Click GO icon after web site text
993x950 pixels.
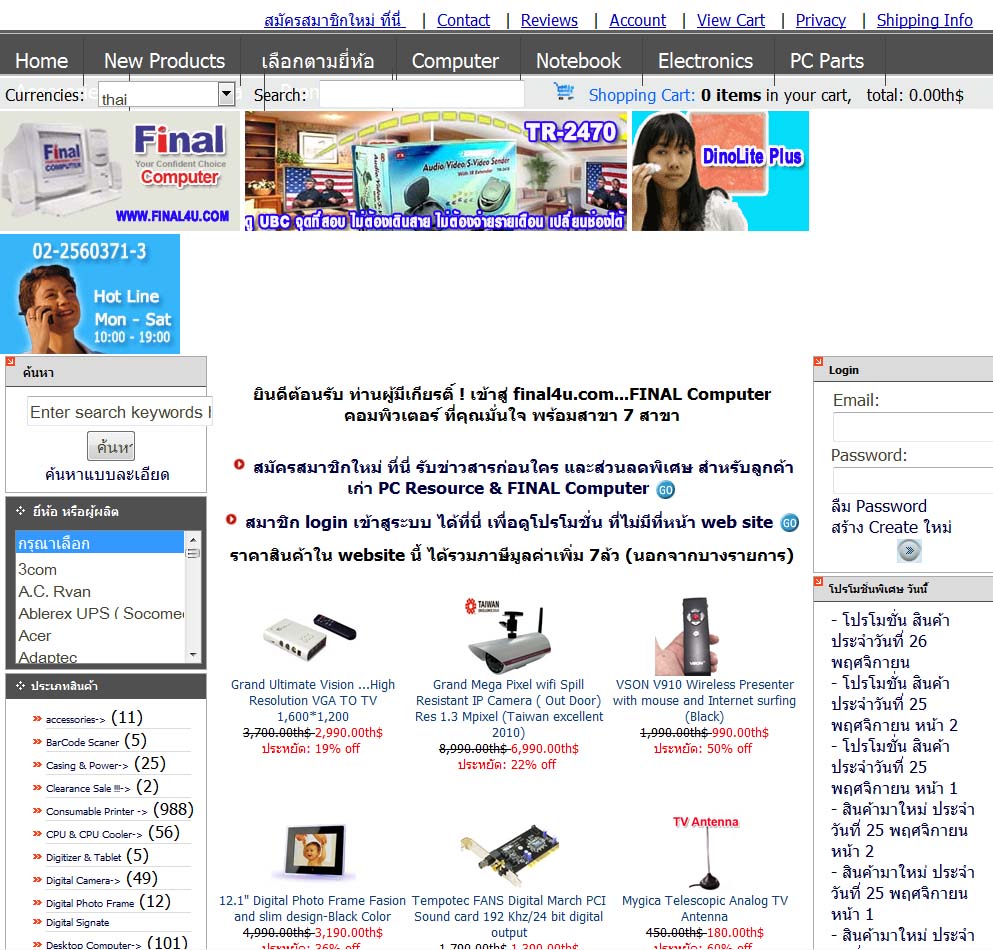[x=790, y=523]
